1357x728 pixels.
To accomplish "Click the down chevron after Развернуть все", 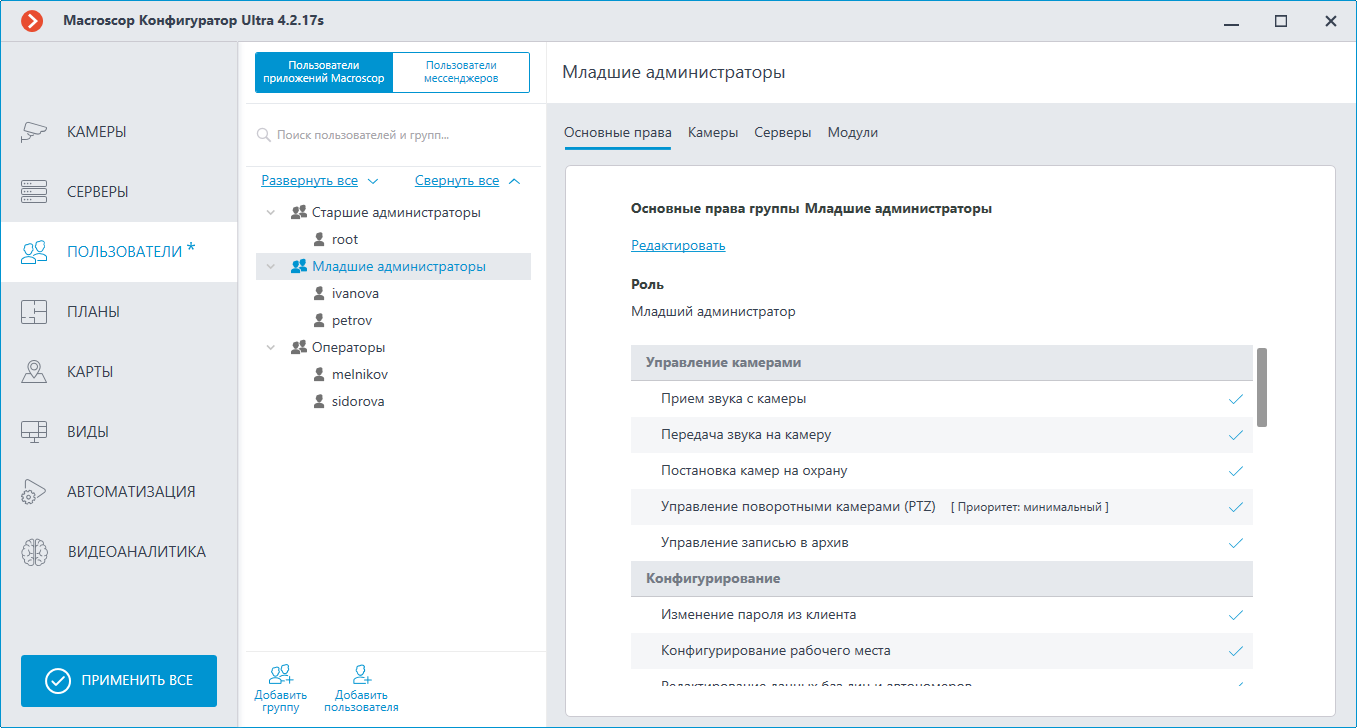I will point(373,181).
